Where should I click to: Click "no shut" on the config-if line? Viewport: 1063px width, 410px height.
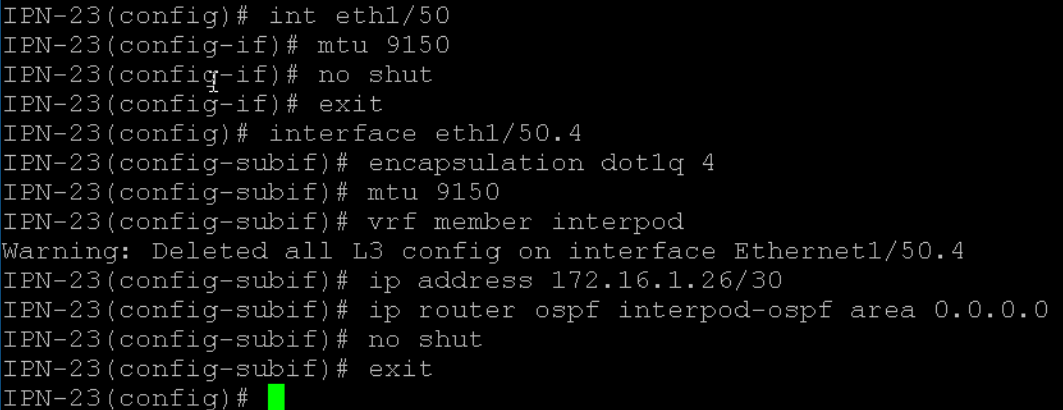tap(375, 75)
